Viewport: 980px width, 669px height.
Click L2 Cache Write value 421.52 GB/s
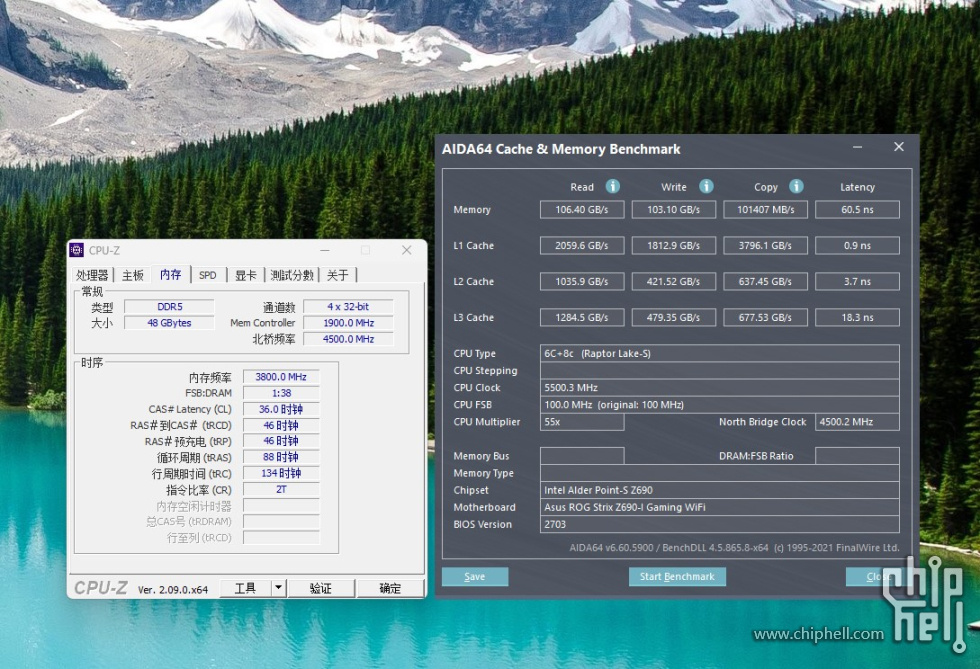(674, 281)
